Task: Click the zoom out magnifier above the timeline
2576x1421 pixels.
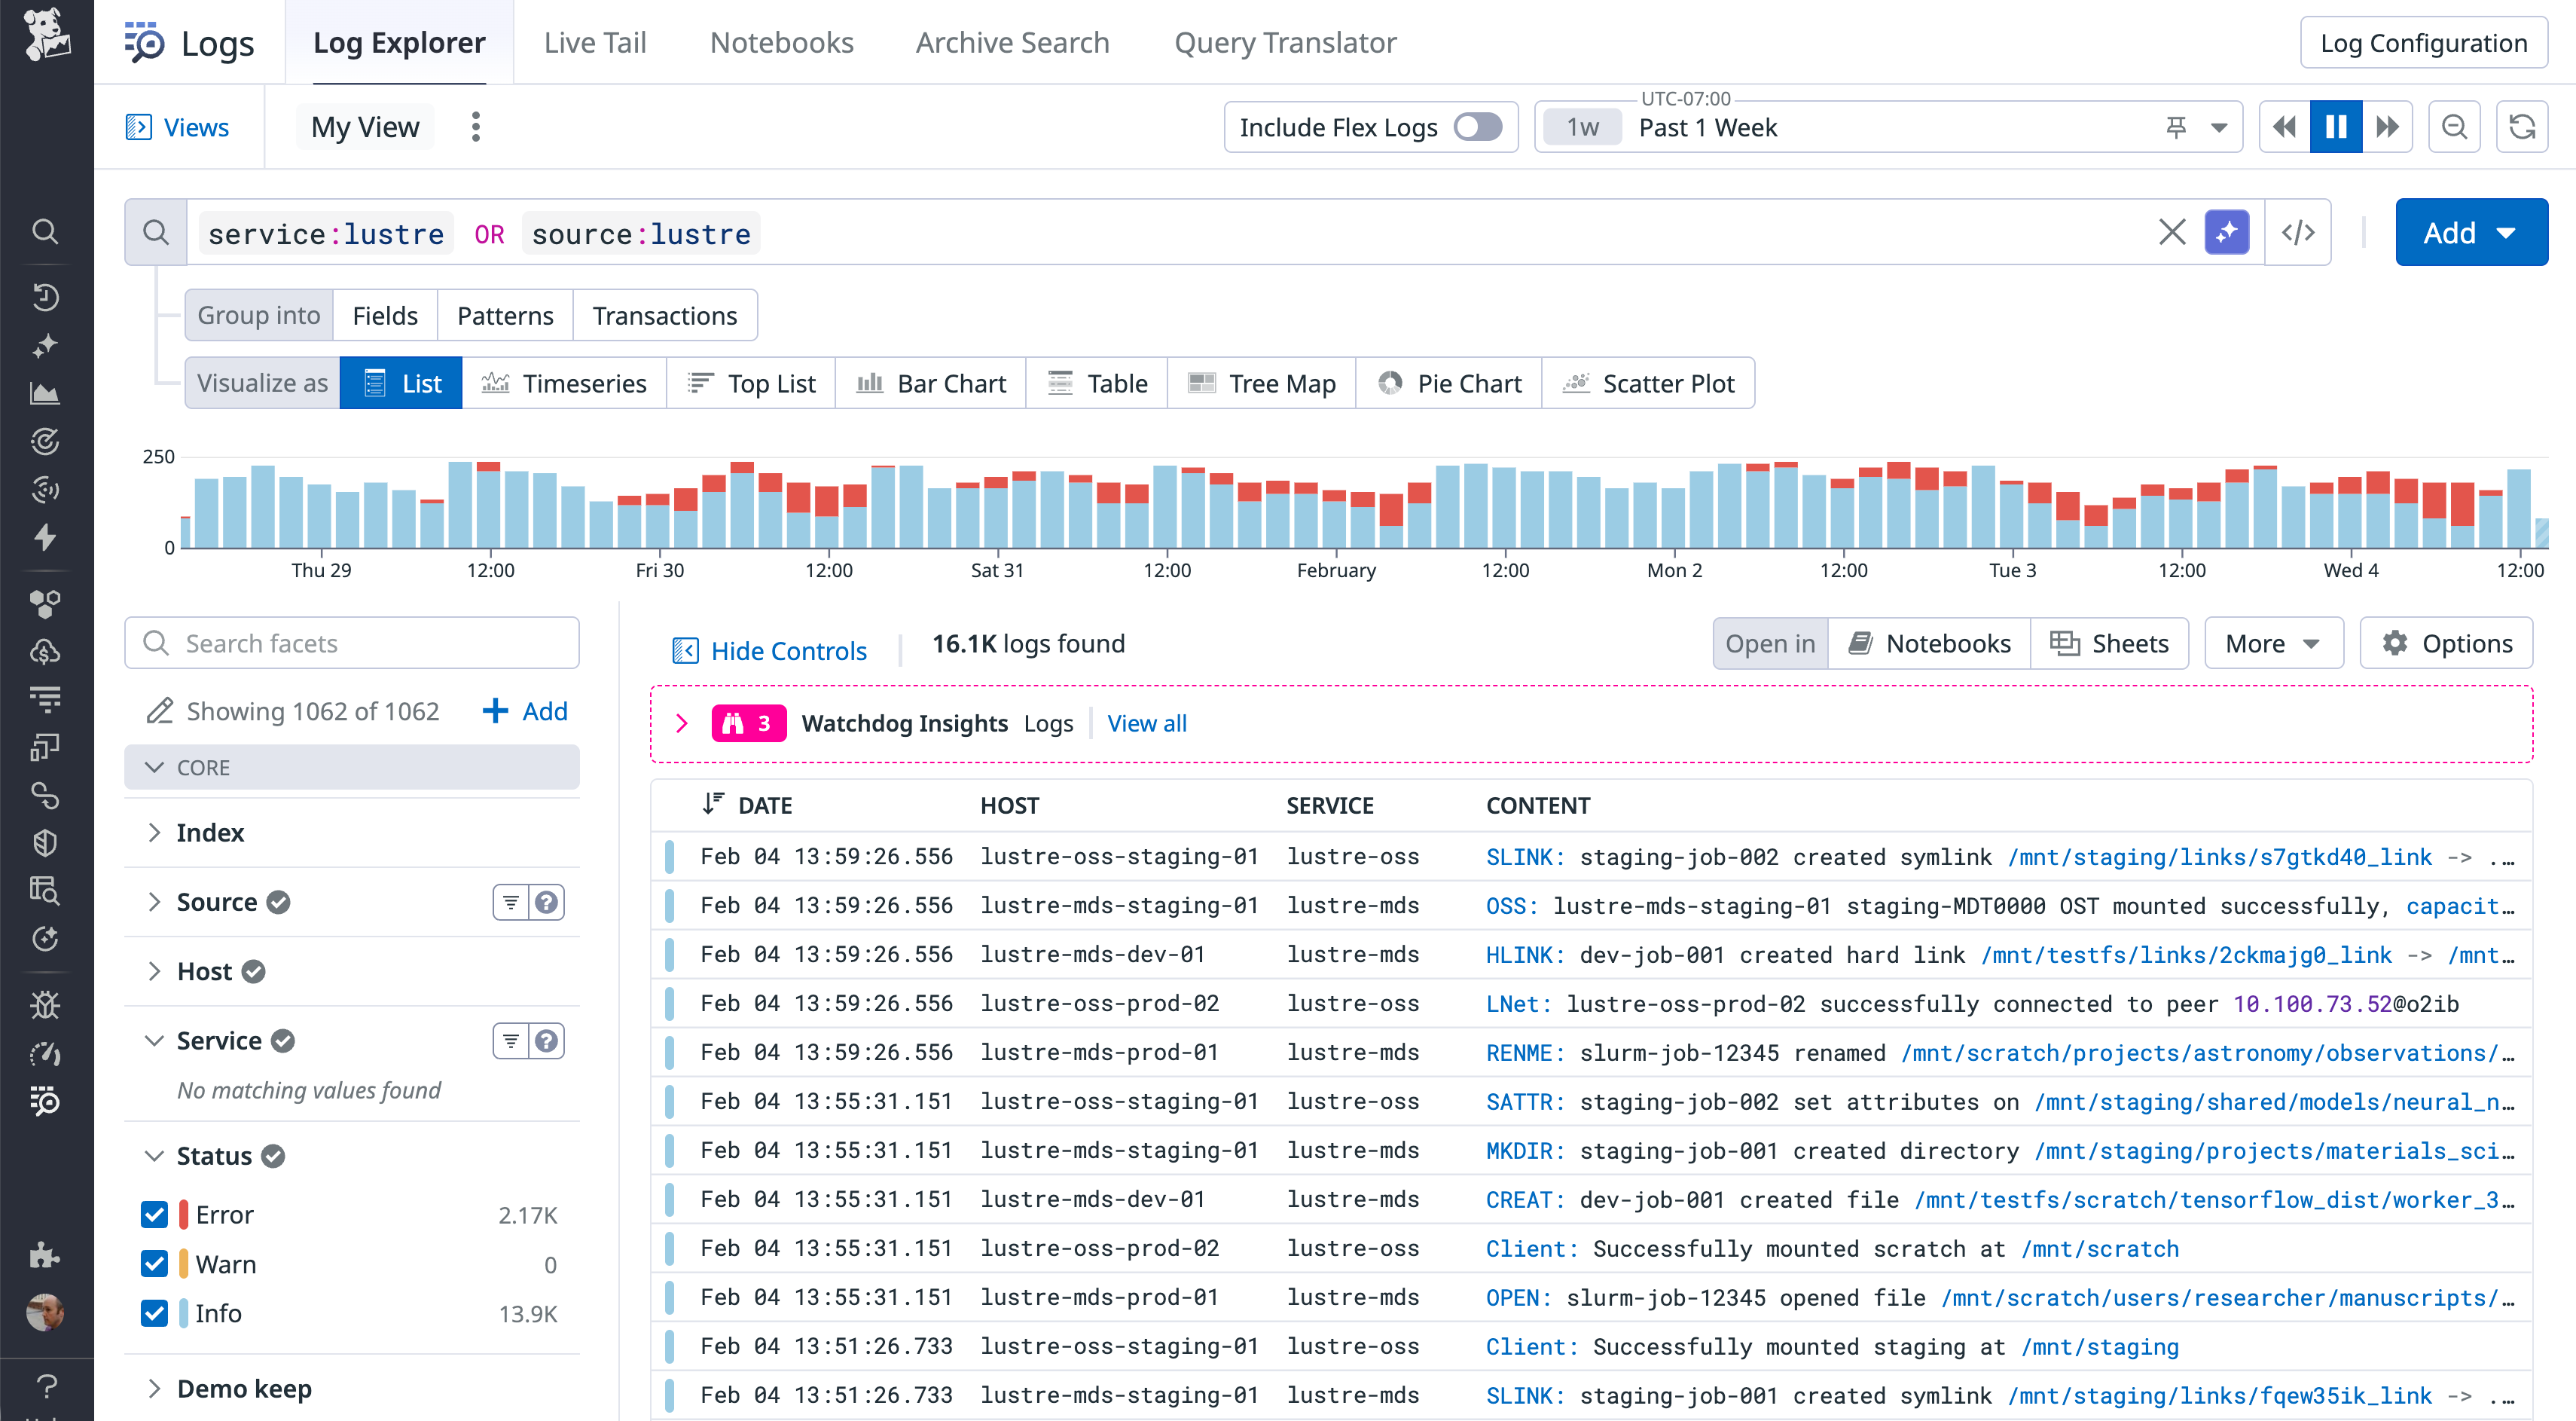Action: click(2455, 127)
